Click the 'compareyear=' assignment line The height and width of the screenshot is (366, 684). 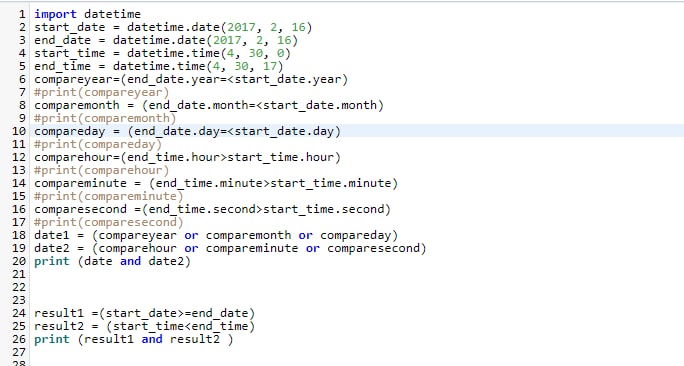click(x=191, y=79)
